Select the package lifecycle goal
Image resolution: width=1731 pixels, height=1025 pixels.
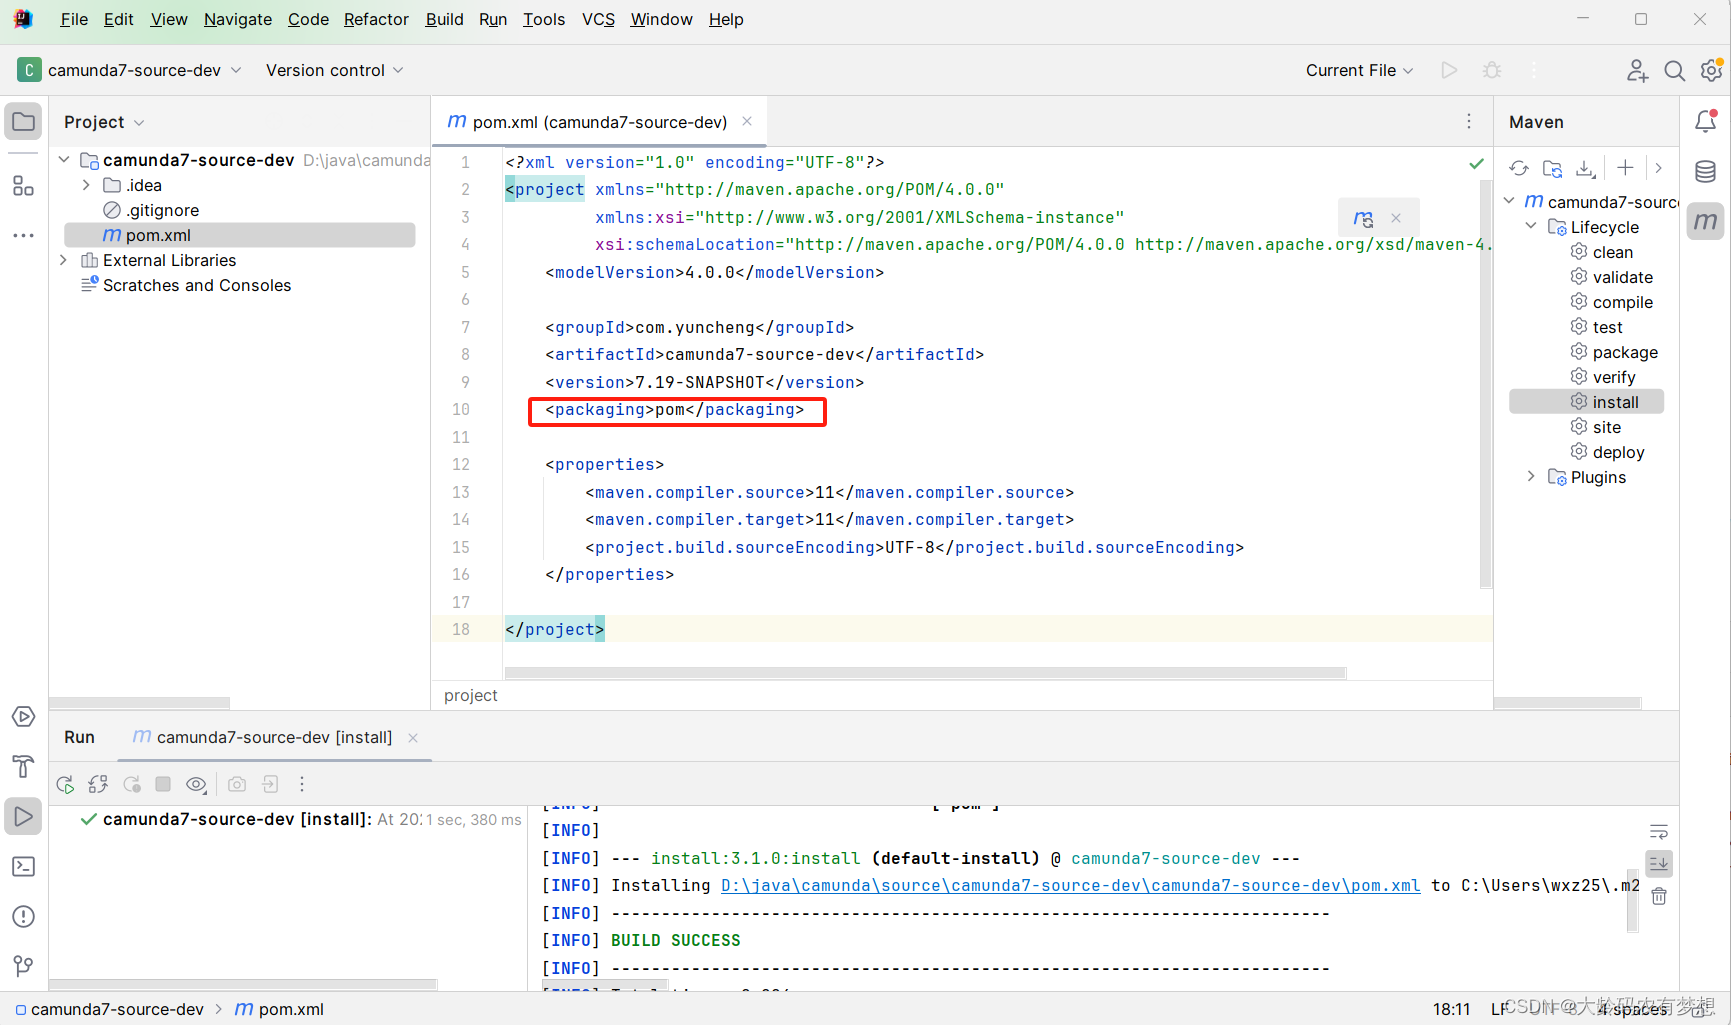click(x=1614, y=352)
